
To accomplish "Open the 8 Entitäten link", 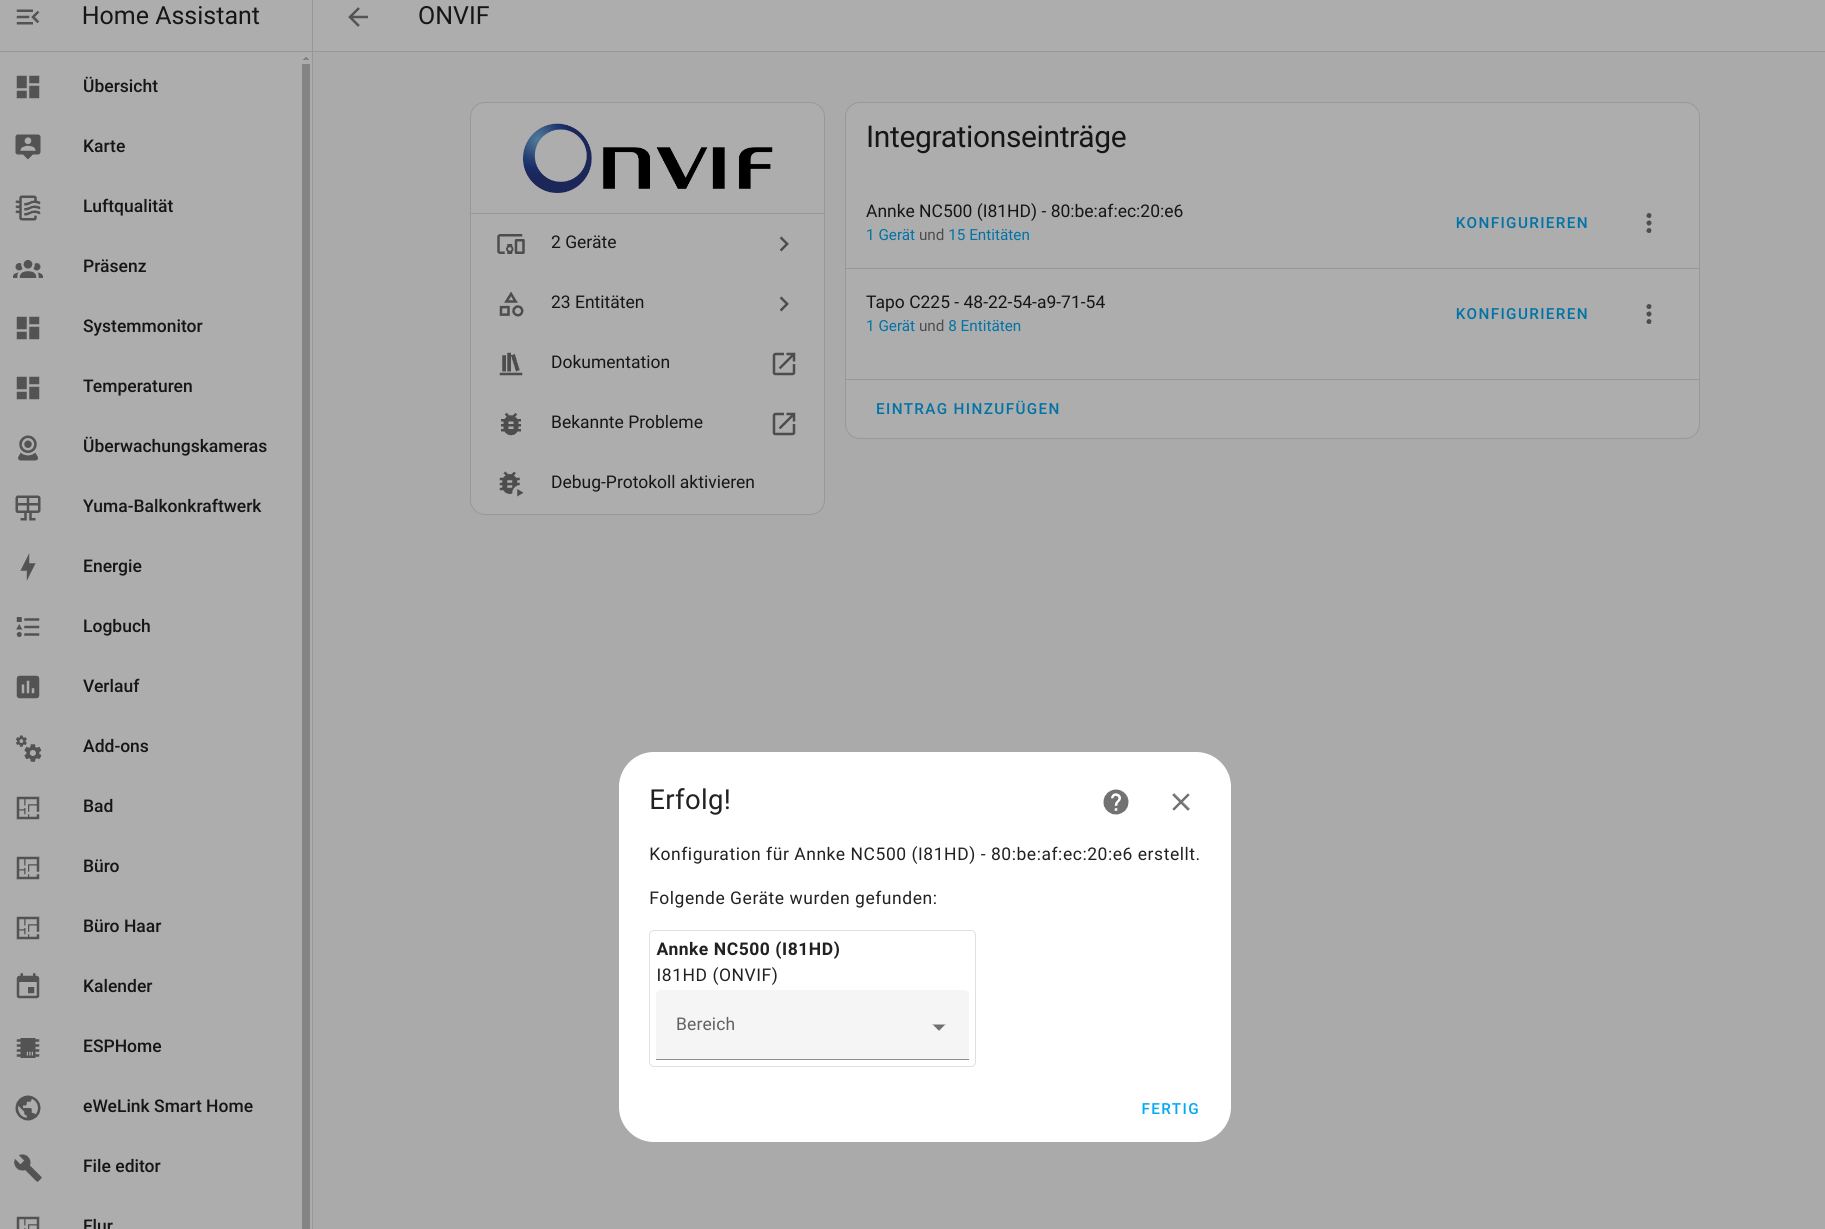I will [x=985, y=326].
